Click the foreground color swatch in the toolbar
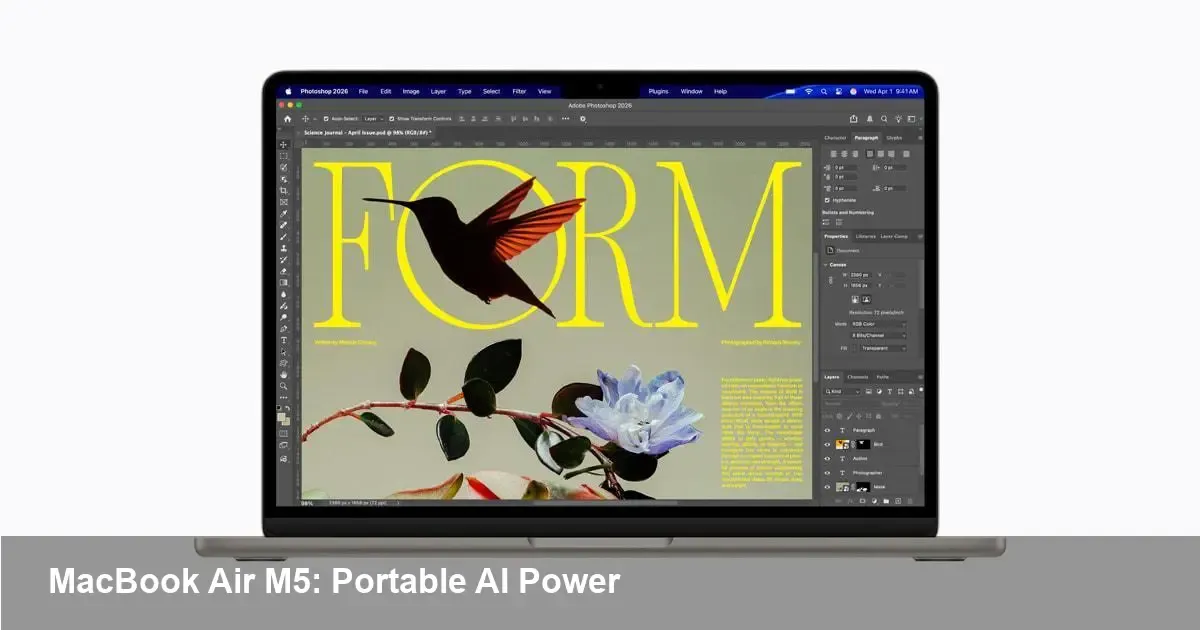The height and width of the screenshot is (630, 1200). [283, 418]
